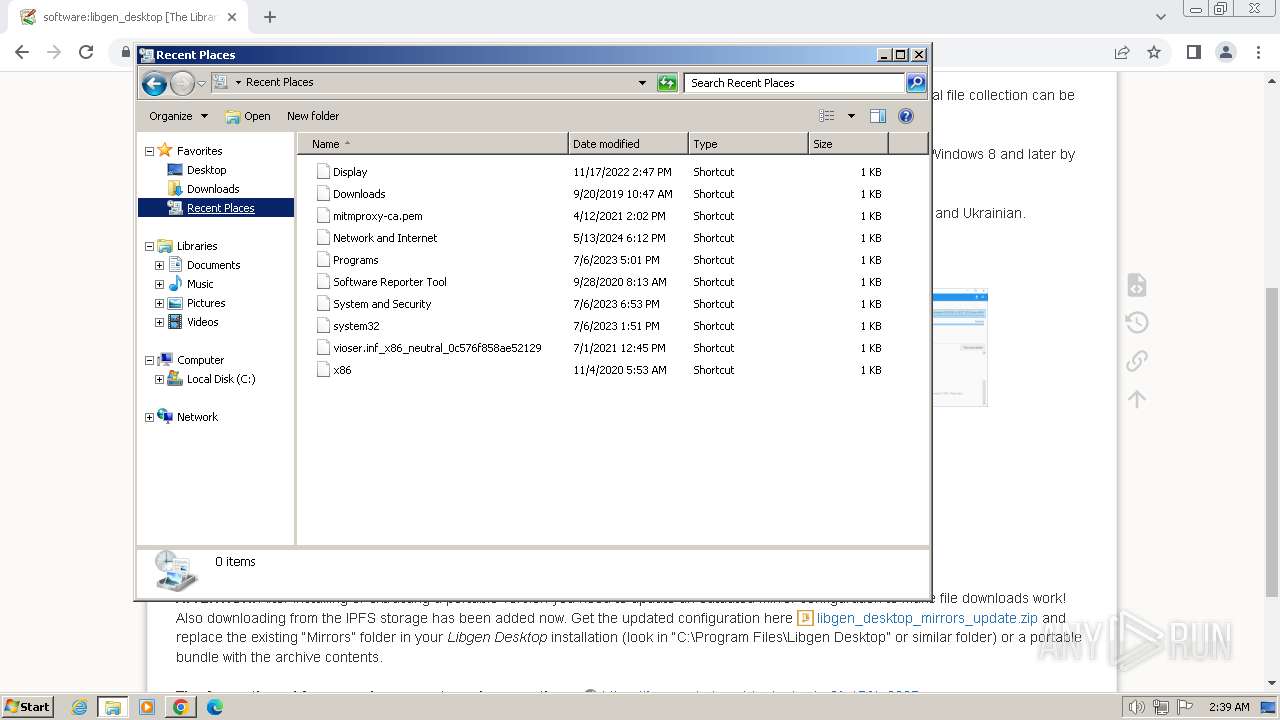Expand the Network tree node
This screenshot has width=1280, height=720.
click(x=149, y=417)
